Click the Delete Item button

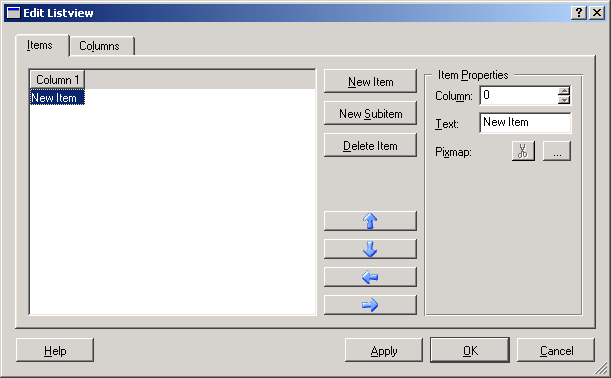click(370, 145)
